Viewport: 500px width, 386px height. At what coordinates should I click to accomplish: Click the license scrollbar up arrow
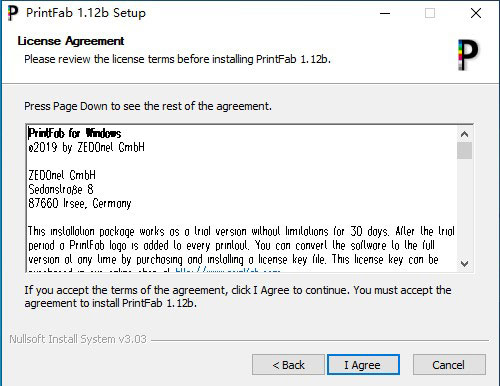coord(464,134)
